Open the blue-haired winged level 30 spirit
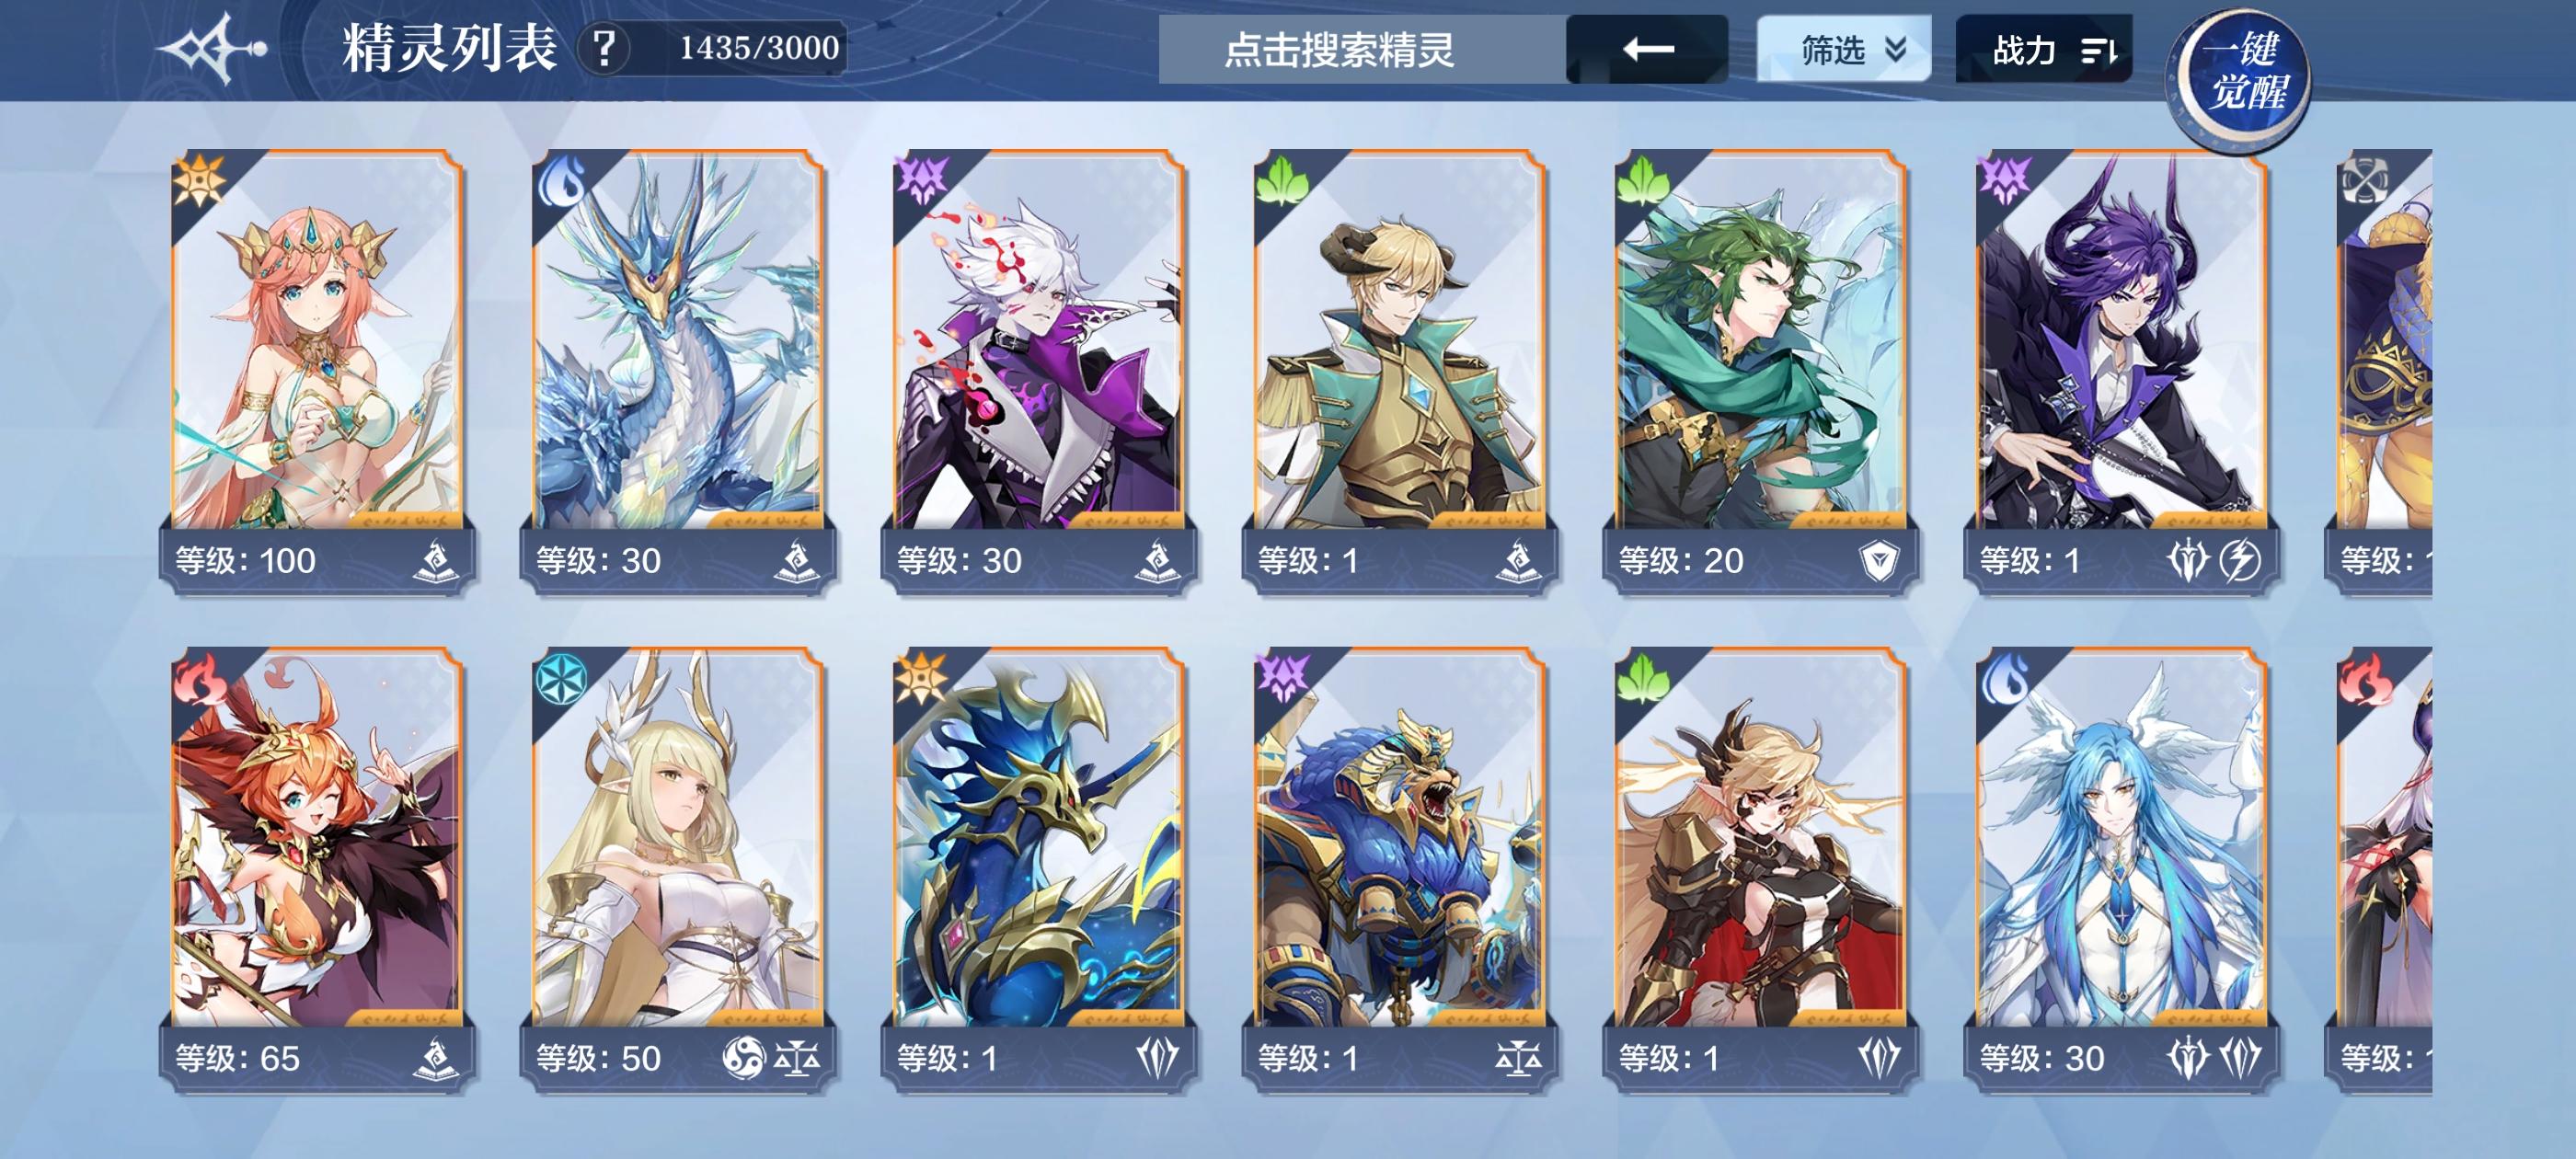This screenshot has width=2576, height=1159. pyautogui.click(x=2121, y=870)
